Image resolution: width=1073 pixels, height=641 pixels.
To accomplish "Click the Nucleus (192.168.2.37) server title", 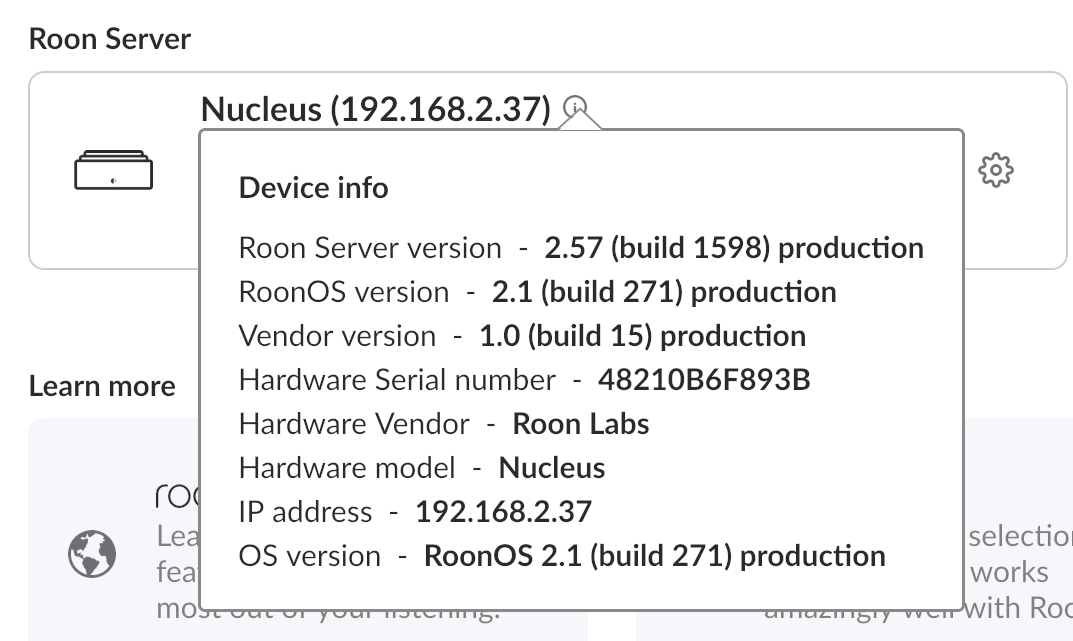I will pos(375,108).
